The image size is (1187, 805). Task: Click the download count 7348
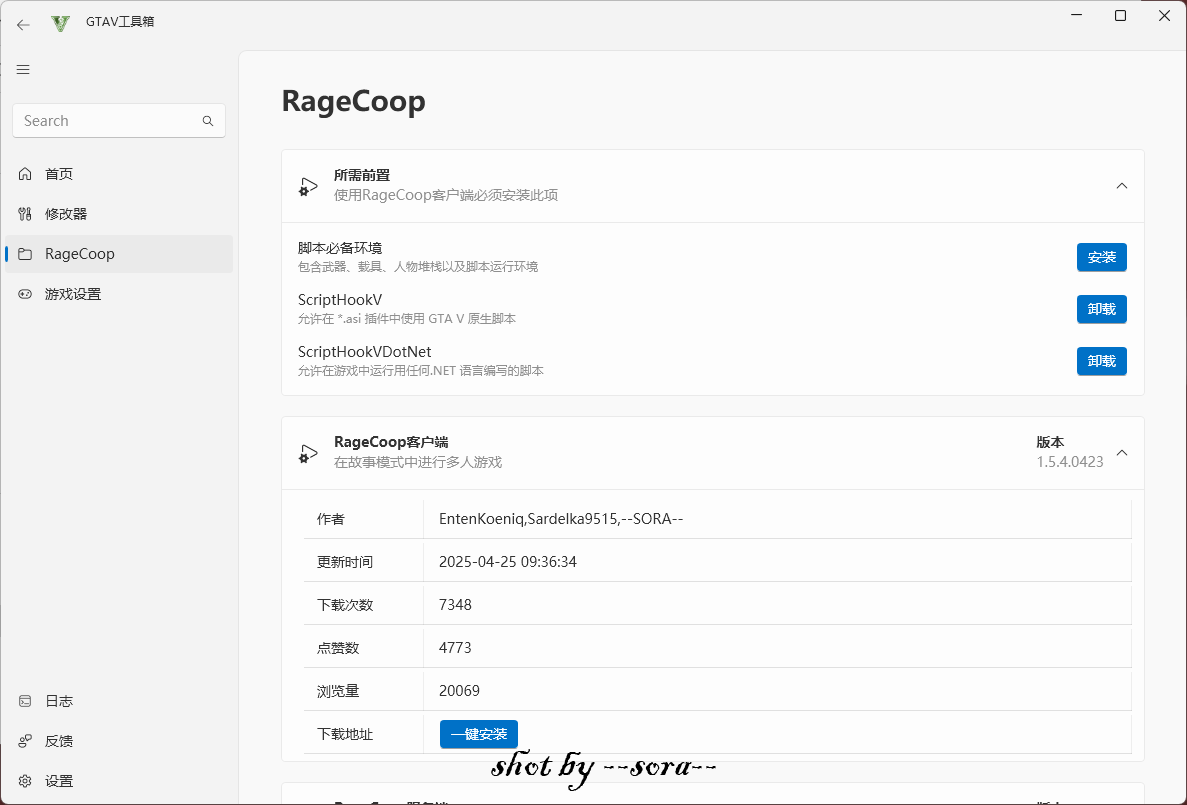[x=455, y=605]
